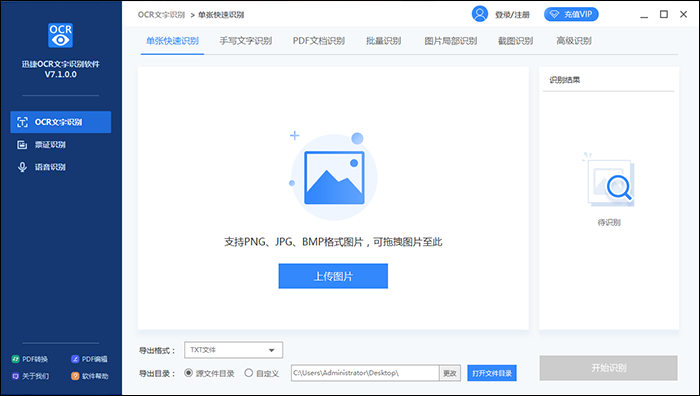Click the 关于我们 icon
This screenshot has height=396, width=700.
pos(15,376)
